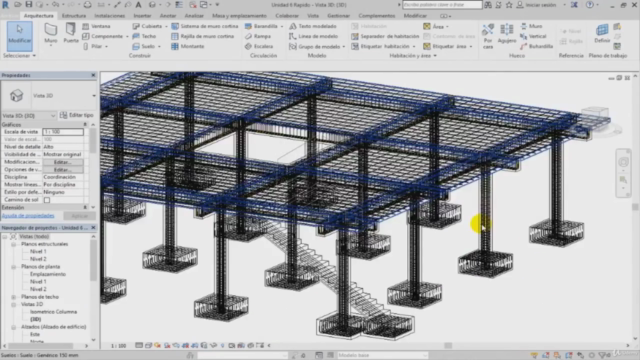Click the Escala de vista field
The width and height of the screenshot is (640, 360).
[x=63, y=132]
